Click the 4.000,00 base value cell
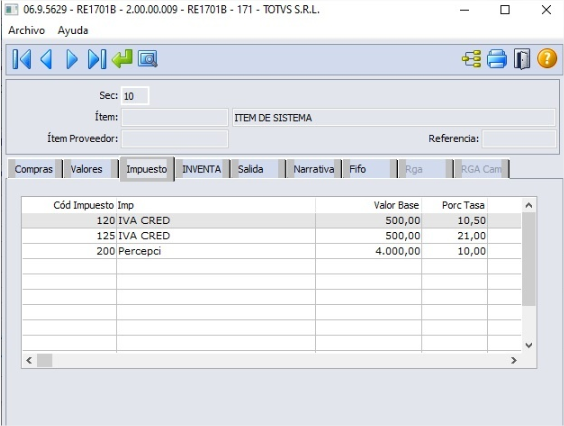 pos(368,251)
